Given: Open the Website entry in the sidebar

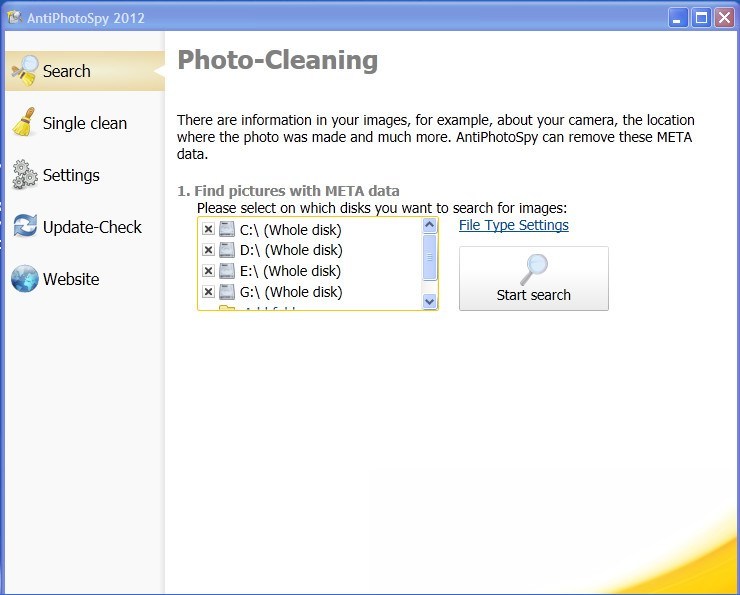Looking at the screenshot, I should coord(85,279).
